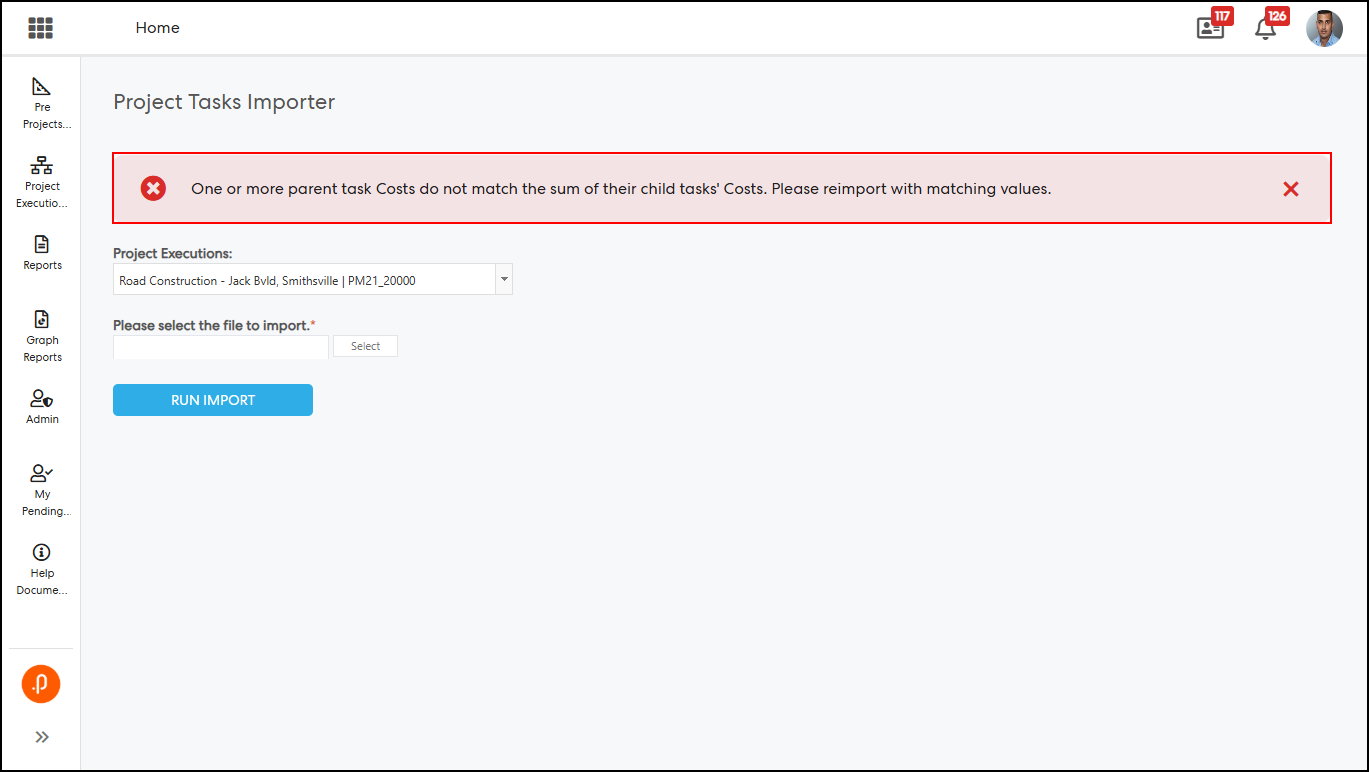Click the Select file button
1369x772 pixels.
[365, 346]
